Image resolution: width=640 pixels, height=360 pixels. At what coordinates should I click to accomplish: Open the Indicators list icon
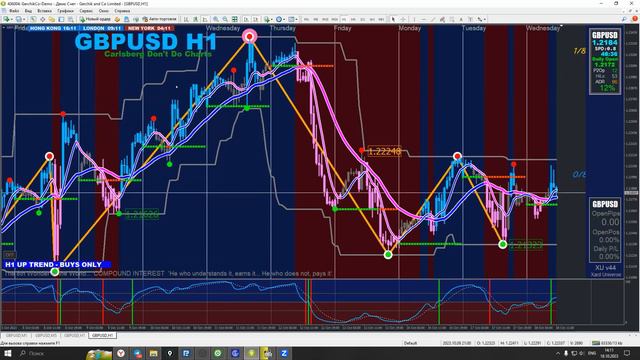click(x=267, y=19)
